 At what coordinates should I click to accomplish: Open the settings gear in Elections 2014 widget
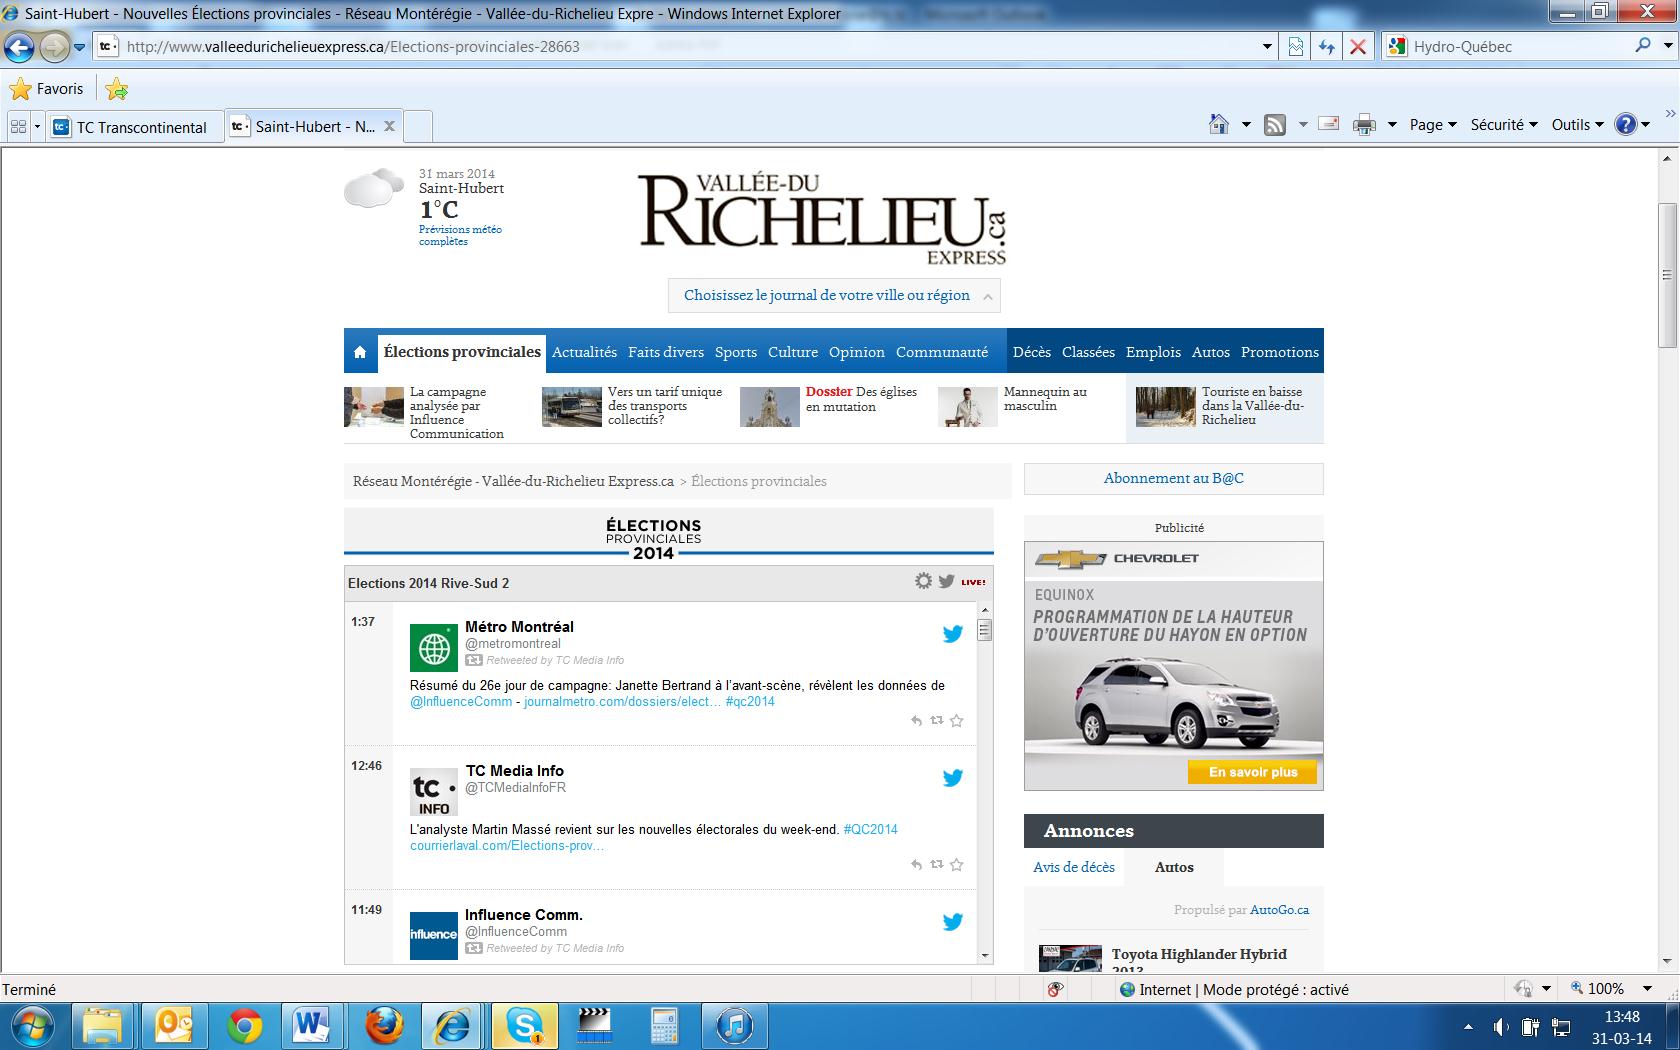923,581
